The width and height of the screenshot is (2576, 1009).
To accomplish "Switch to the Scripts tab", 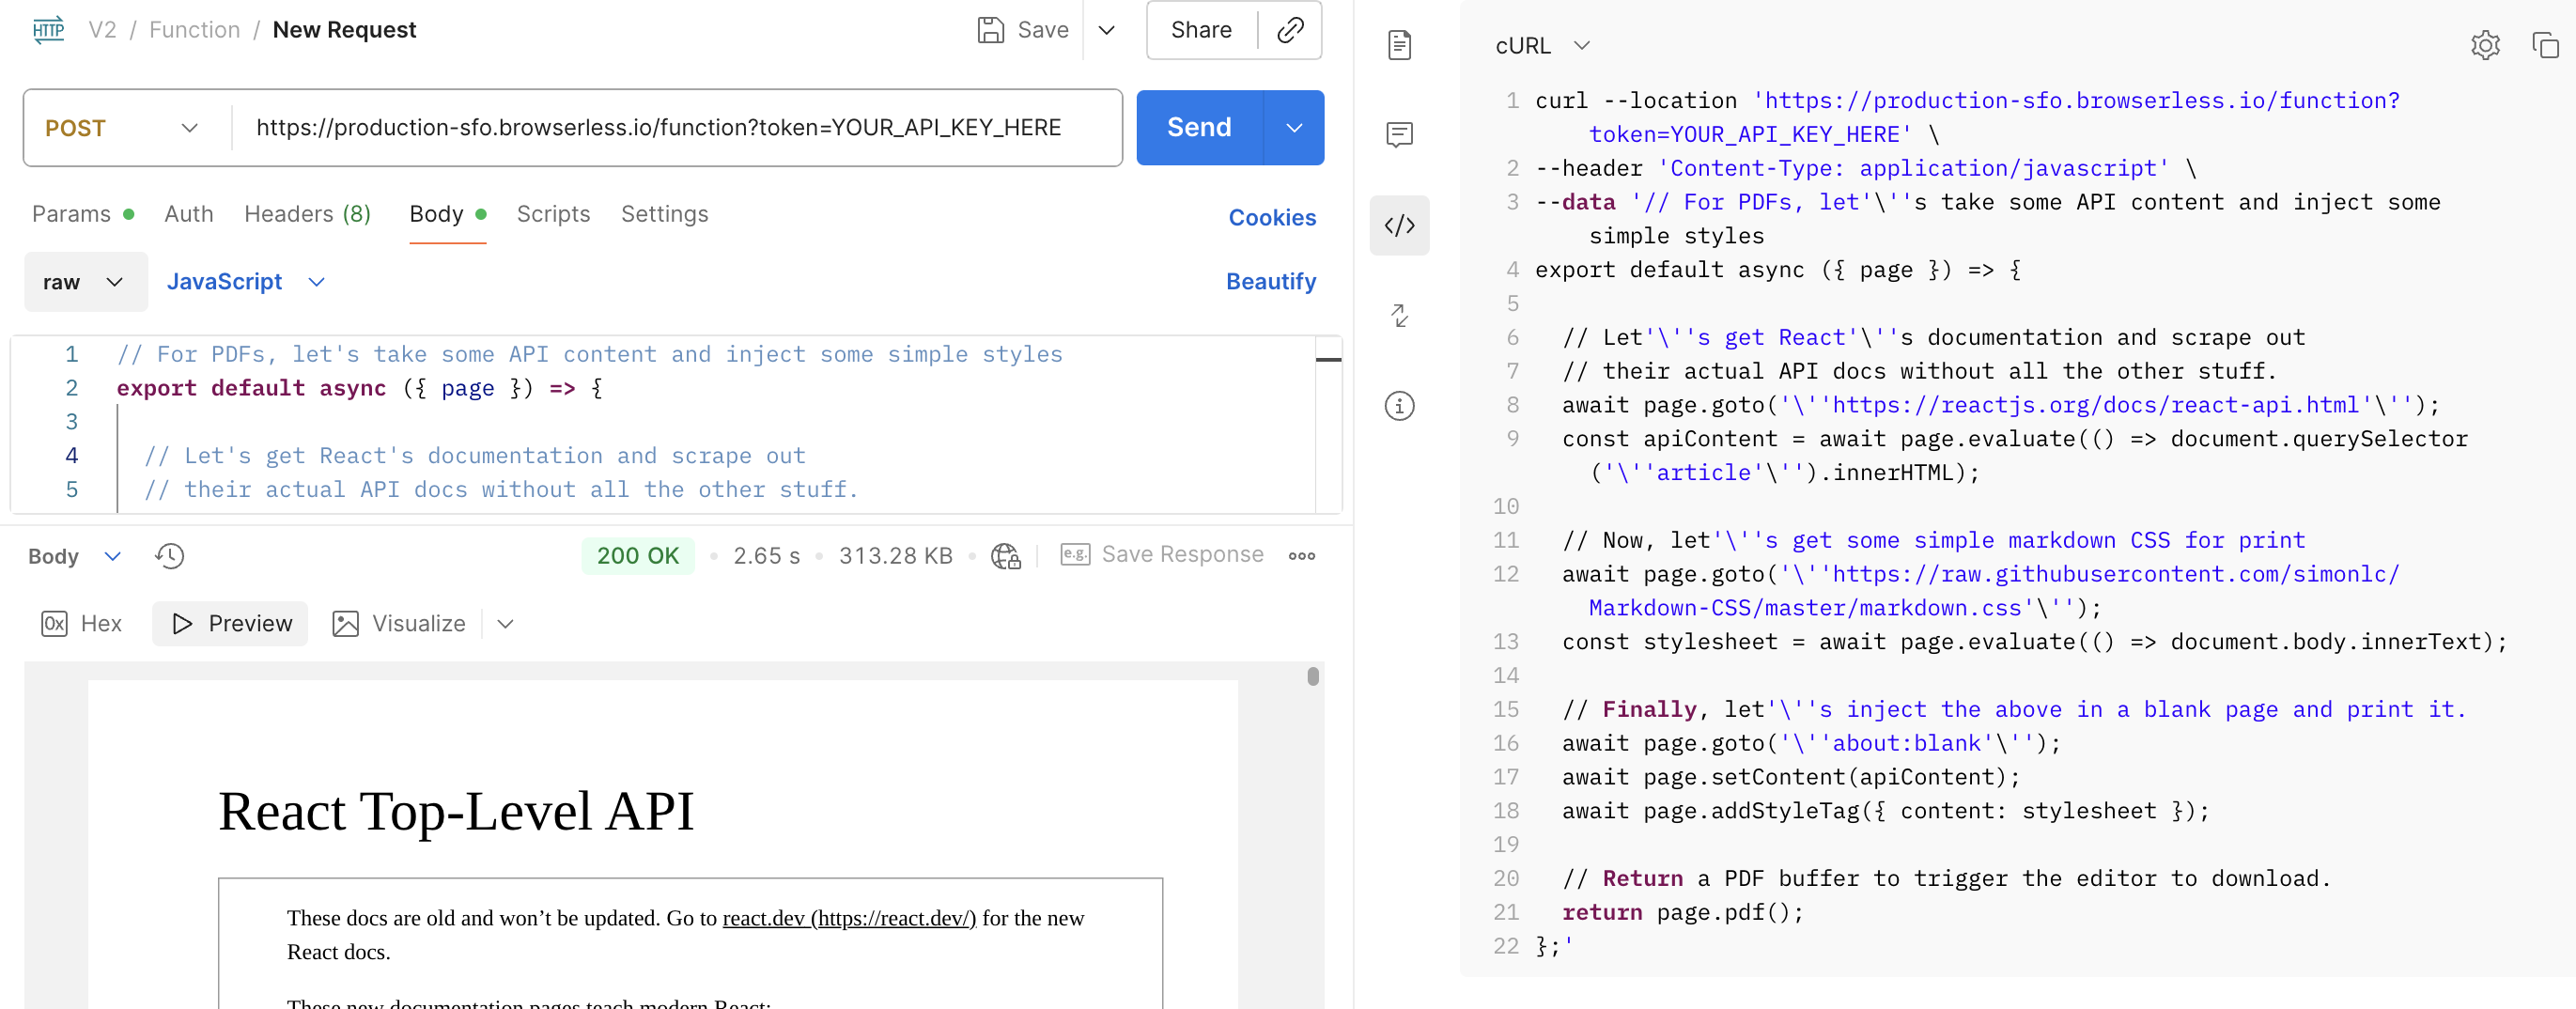I will pos(553,214).
